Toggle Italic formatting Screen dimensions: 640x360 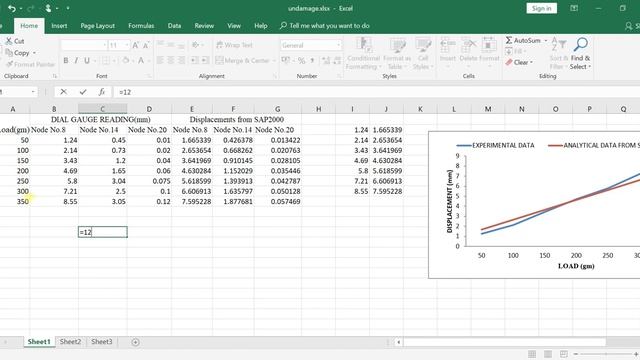76,60
